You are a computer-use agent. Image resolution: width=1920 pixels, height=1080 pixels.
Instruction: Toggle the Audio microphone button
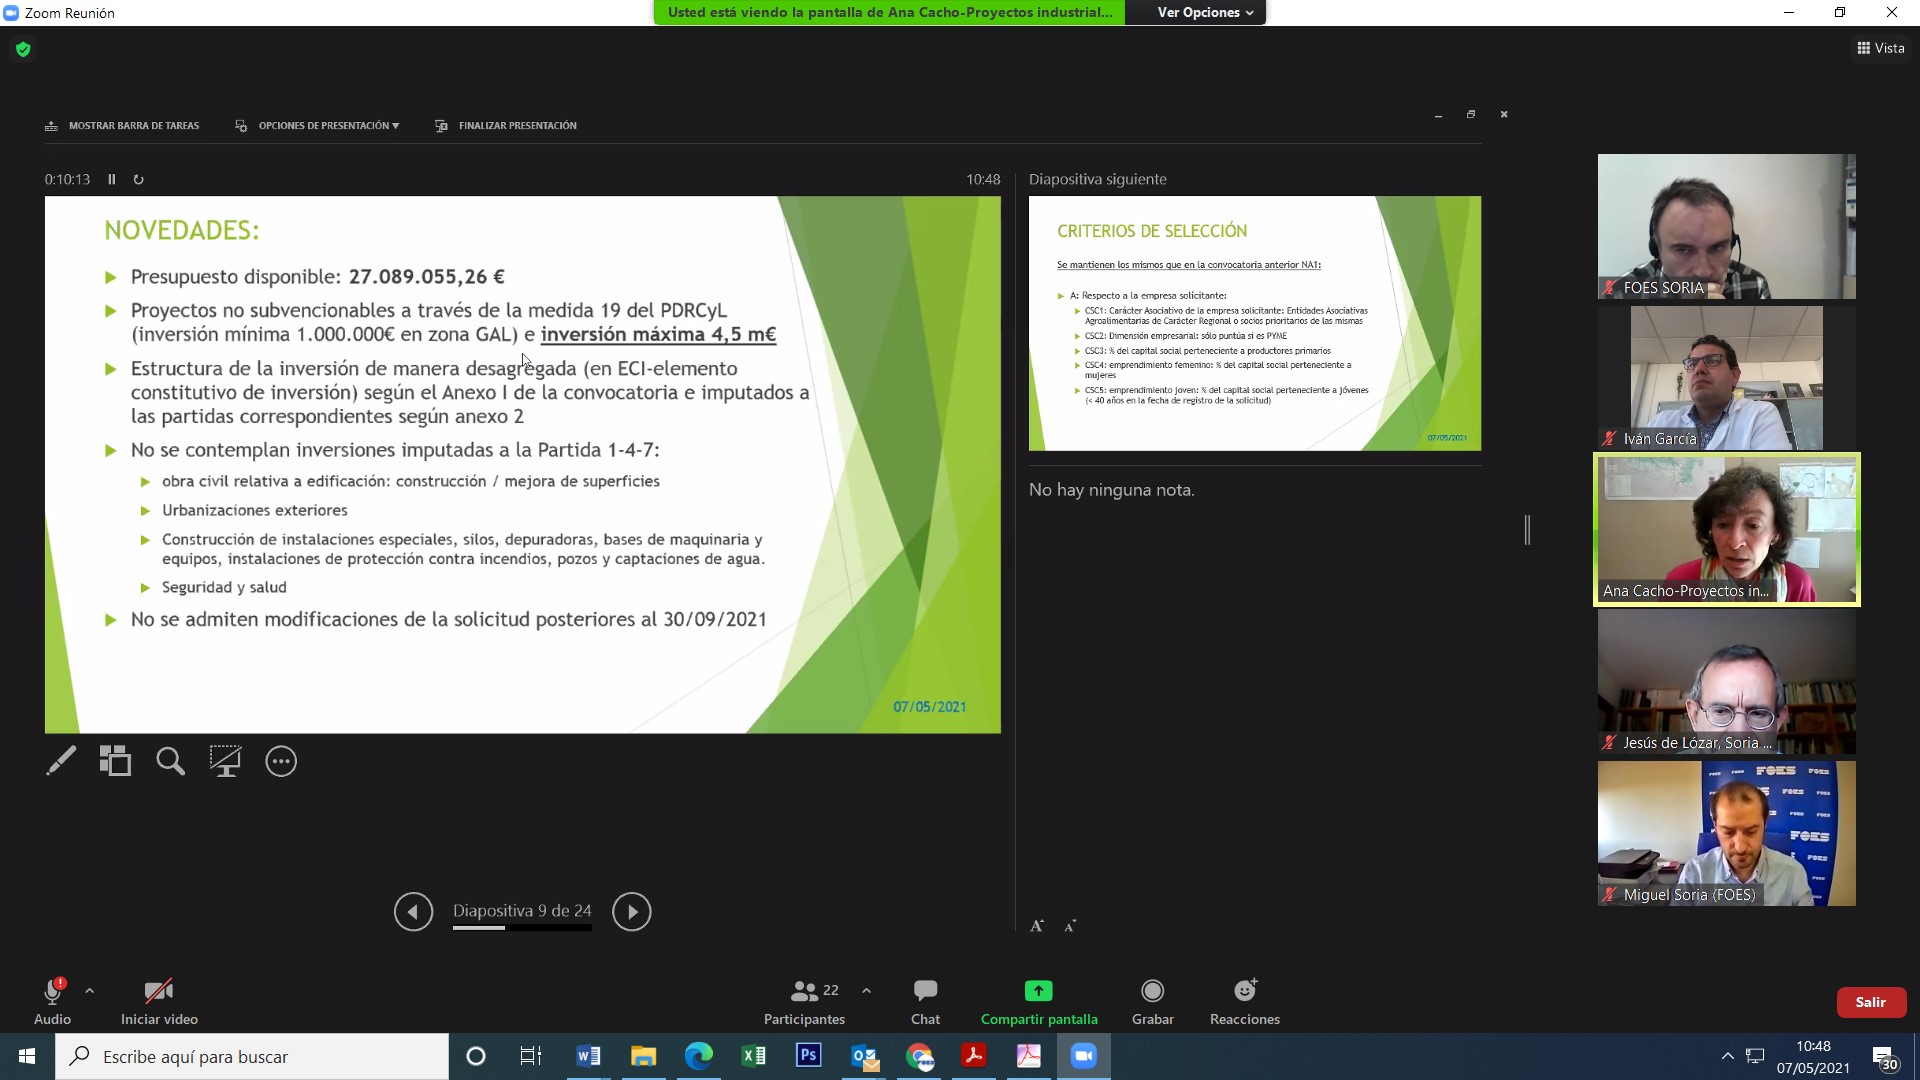click(x=52, y=1001)
